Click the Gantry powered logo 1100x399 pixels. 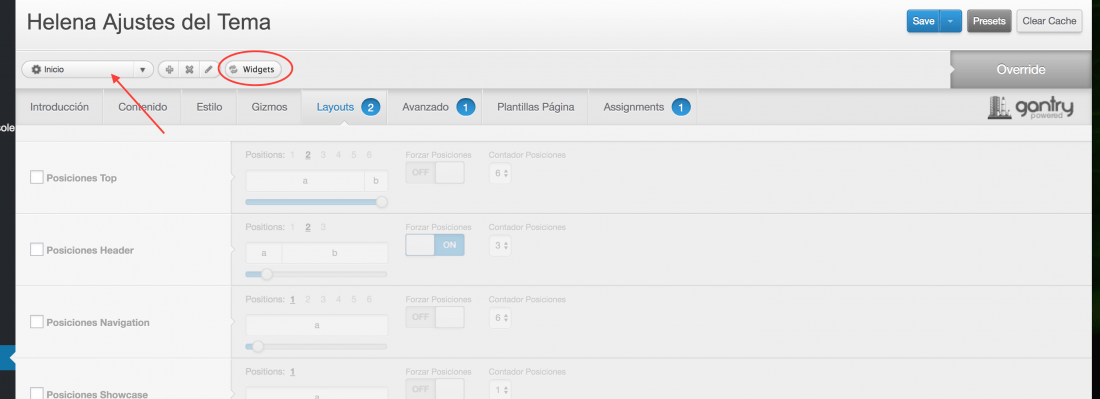pyautogui.click(x=1031, y=107)
